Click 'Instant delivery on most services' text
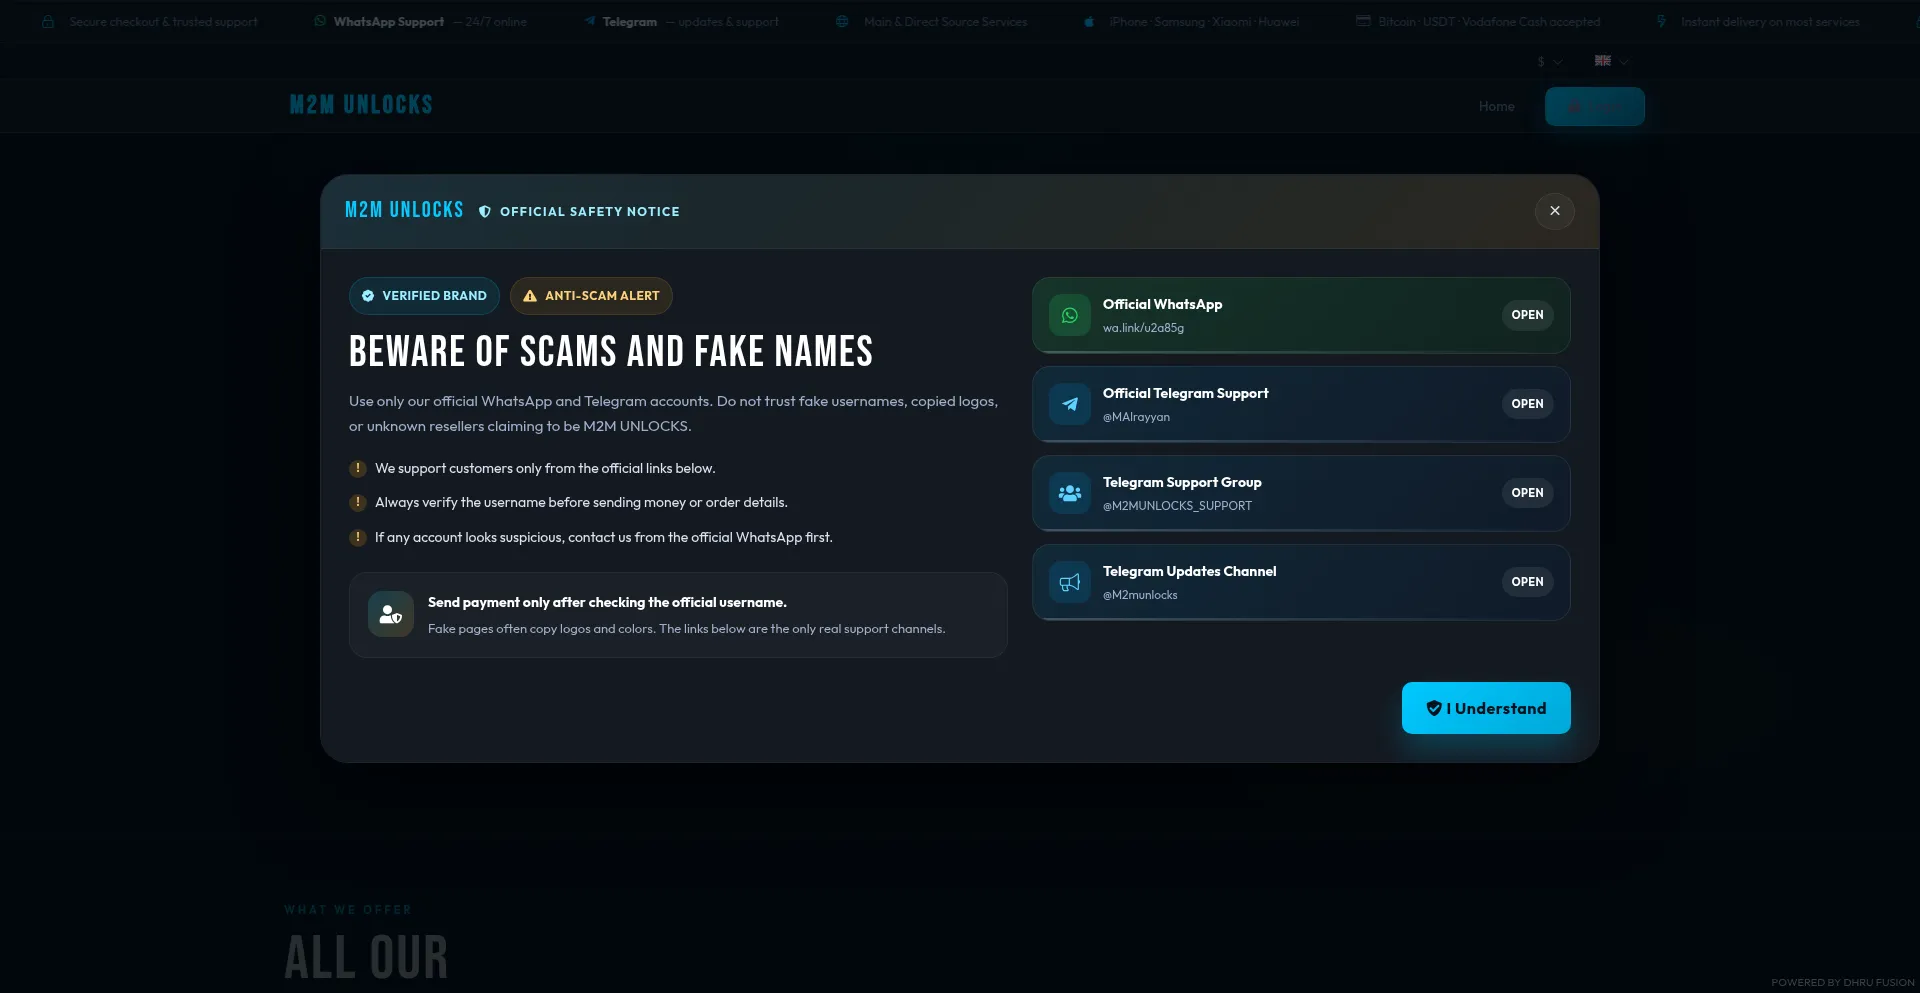Image resolution: width=1920 pixels, height=993 pixels. (x=1770, y=22)
